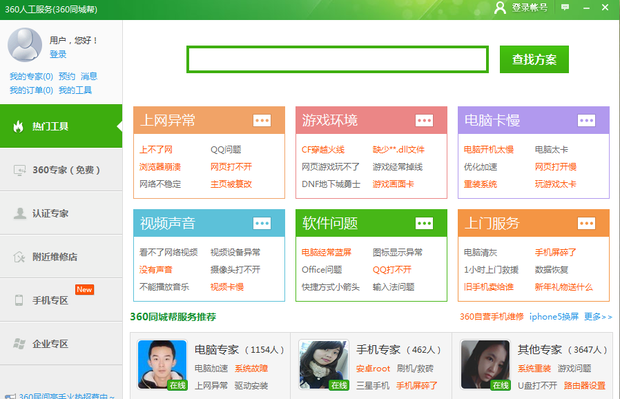Screen dimensions: 620x399
Task: Select 电脑经常蓝屏 link
Action: click(x=326, y=252)
